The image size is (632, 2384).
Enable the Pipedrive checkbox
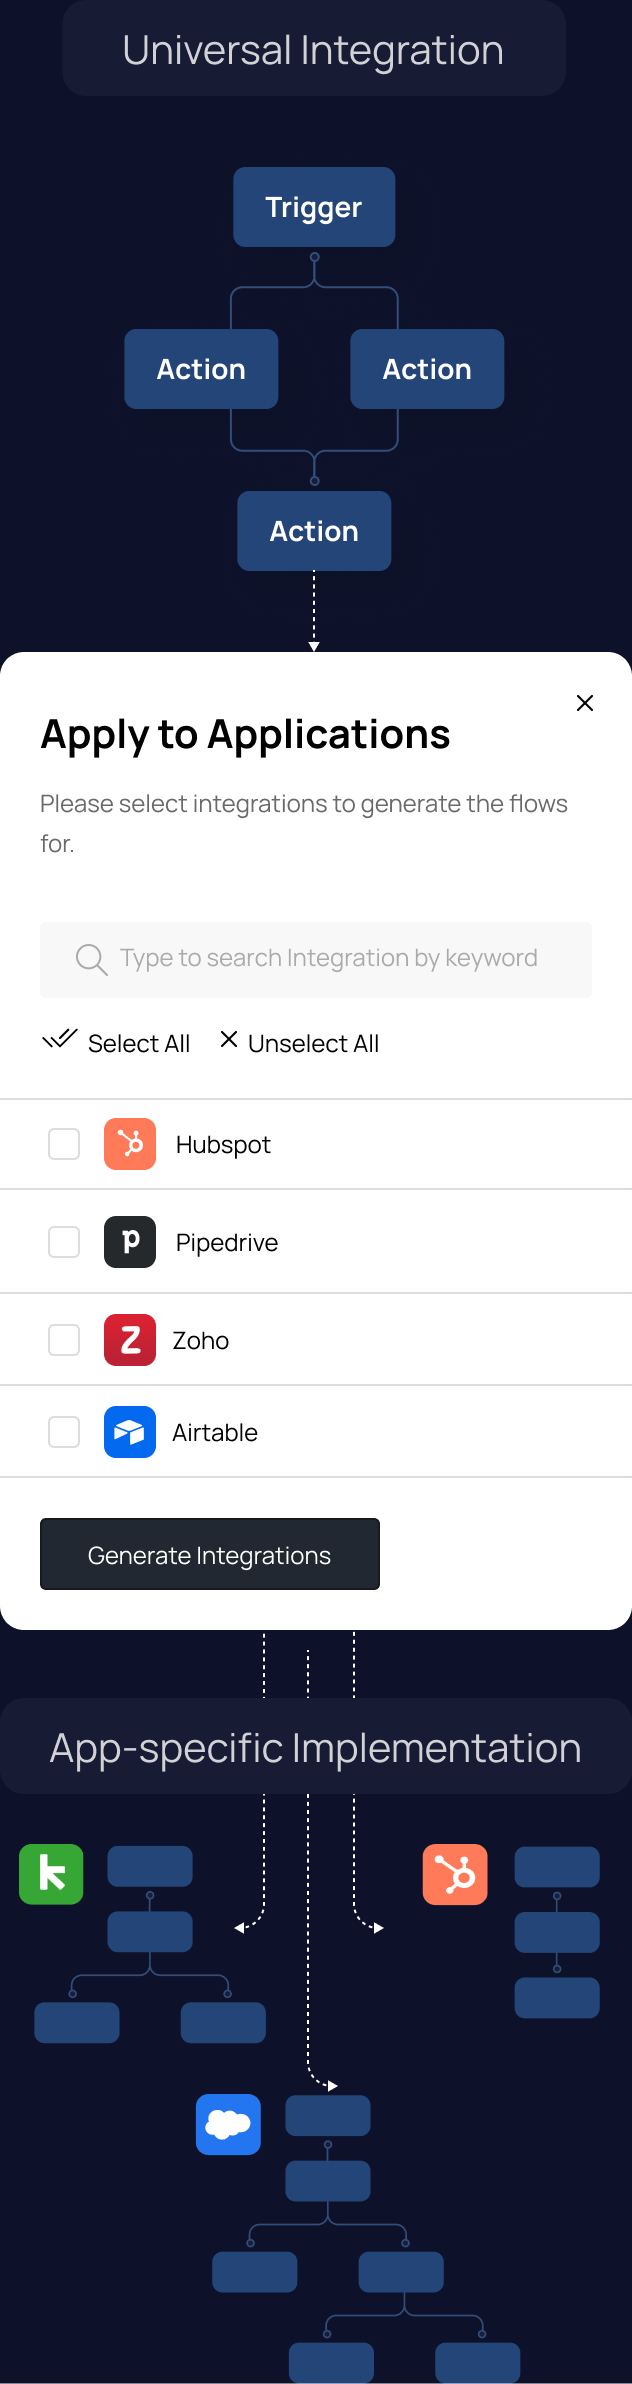[x=64, y=1242]
